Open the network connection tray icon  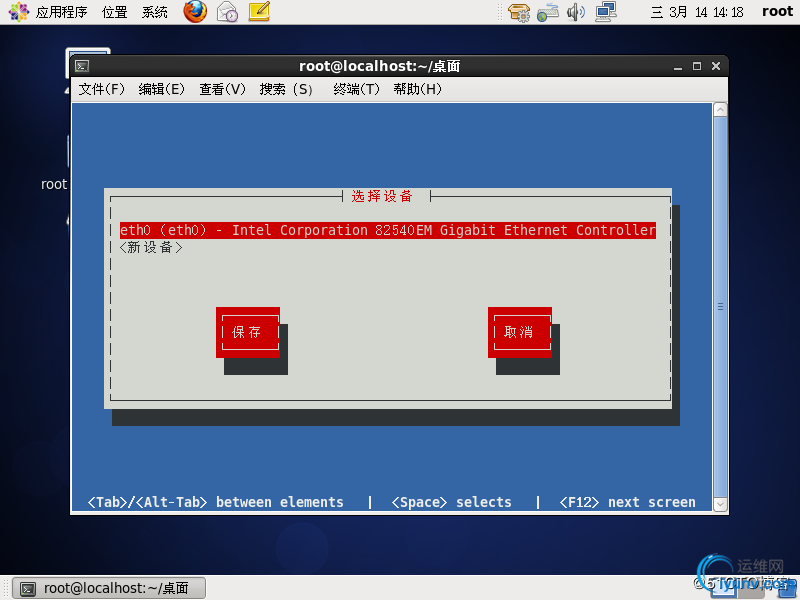(x=606, y=12)
